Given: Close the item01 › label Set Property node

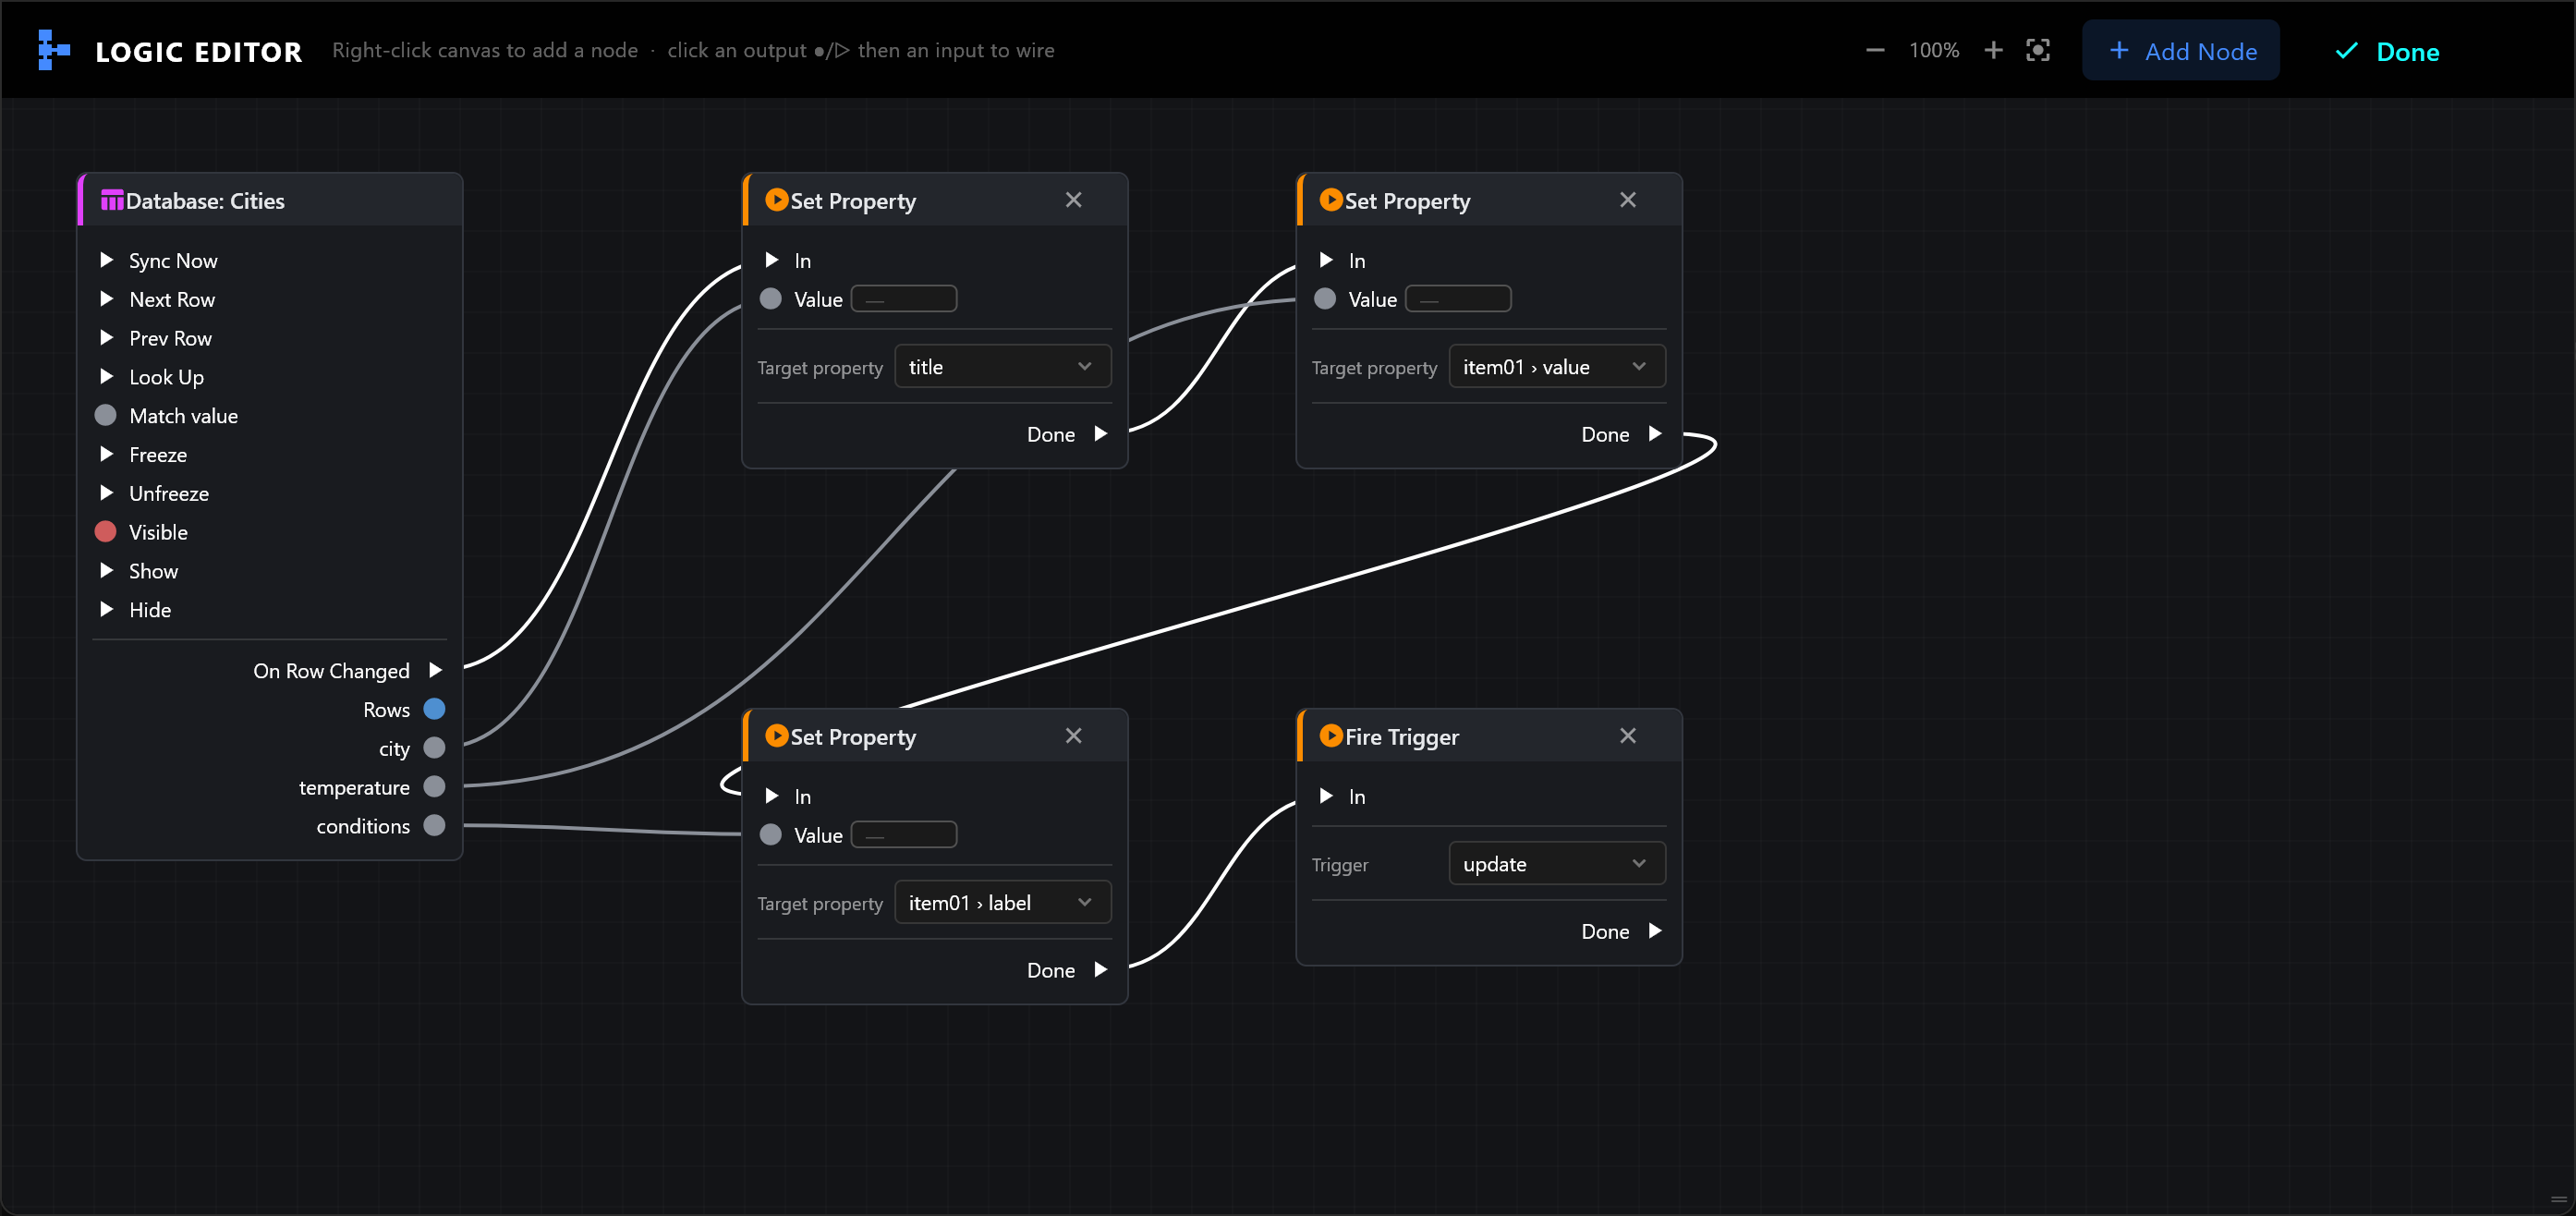Looking at the screenshot, I should [1074, 736].
